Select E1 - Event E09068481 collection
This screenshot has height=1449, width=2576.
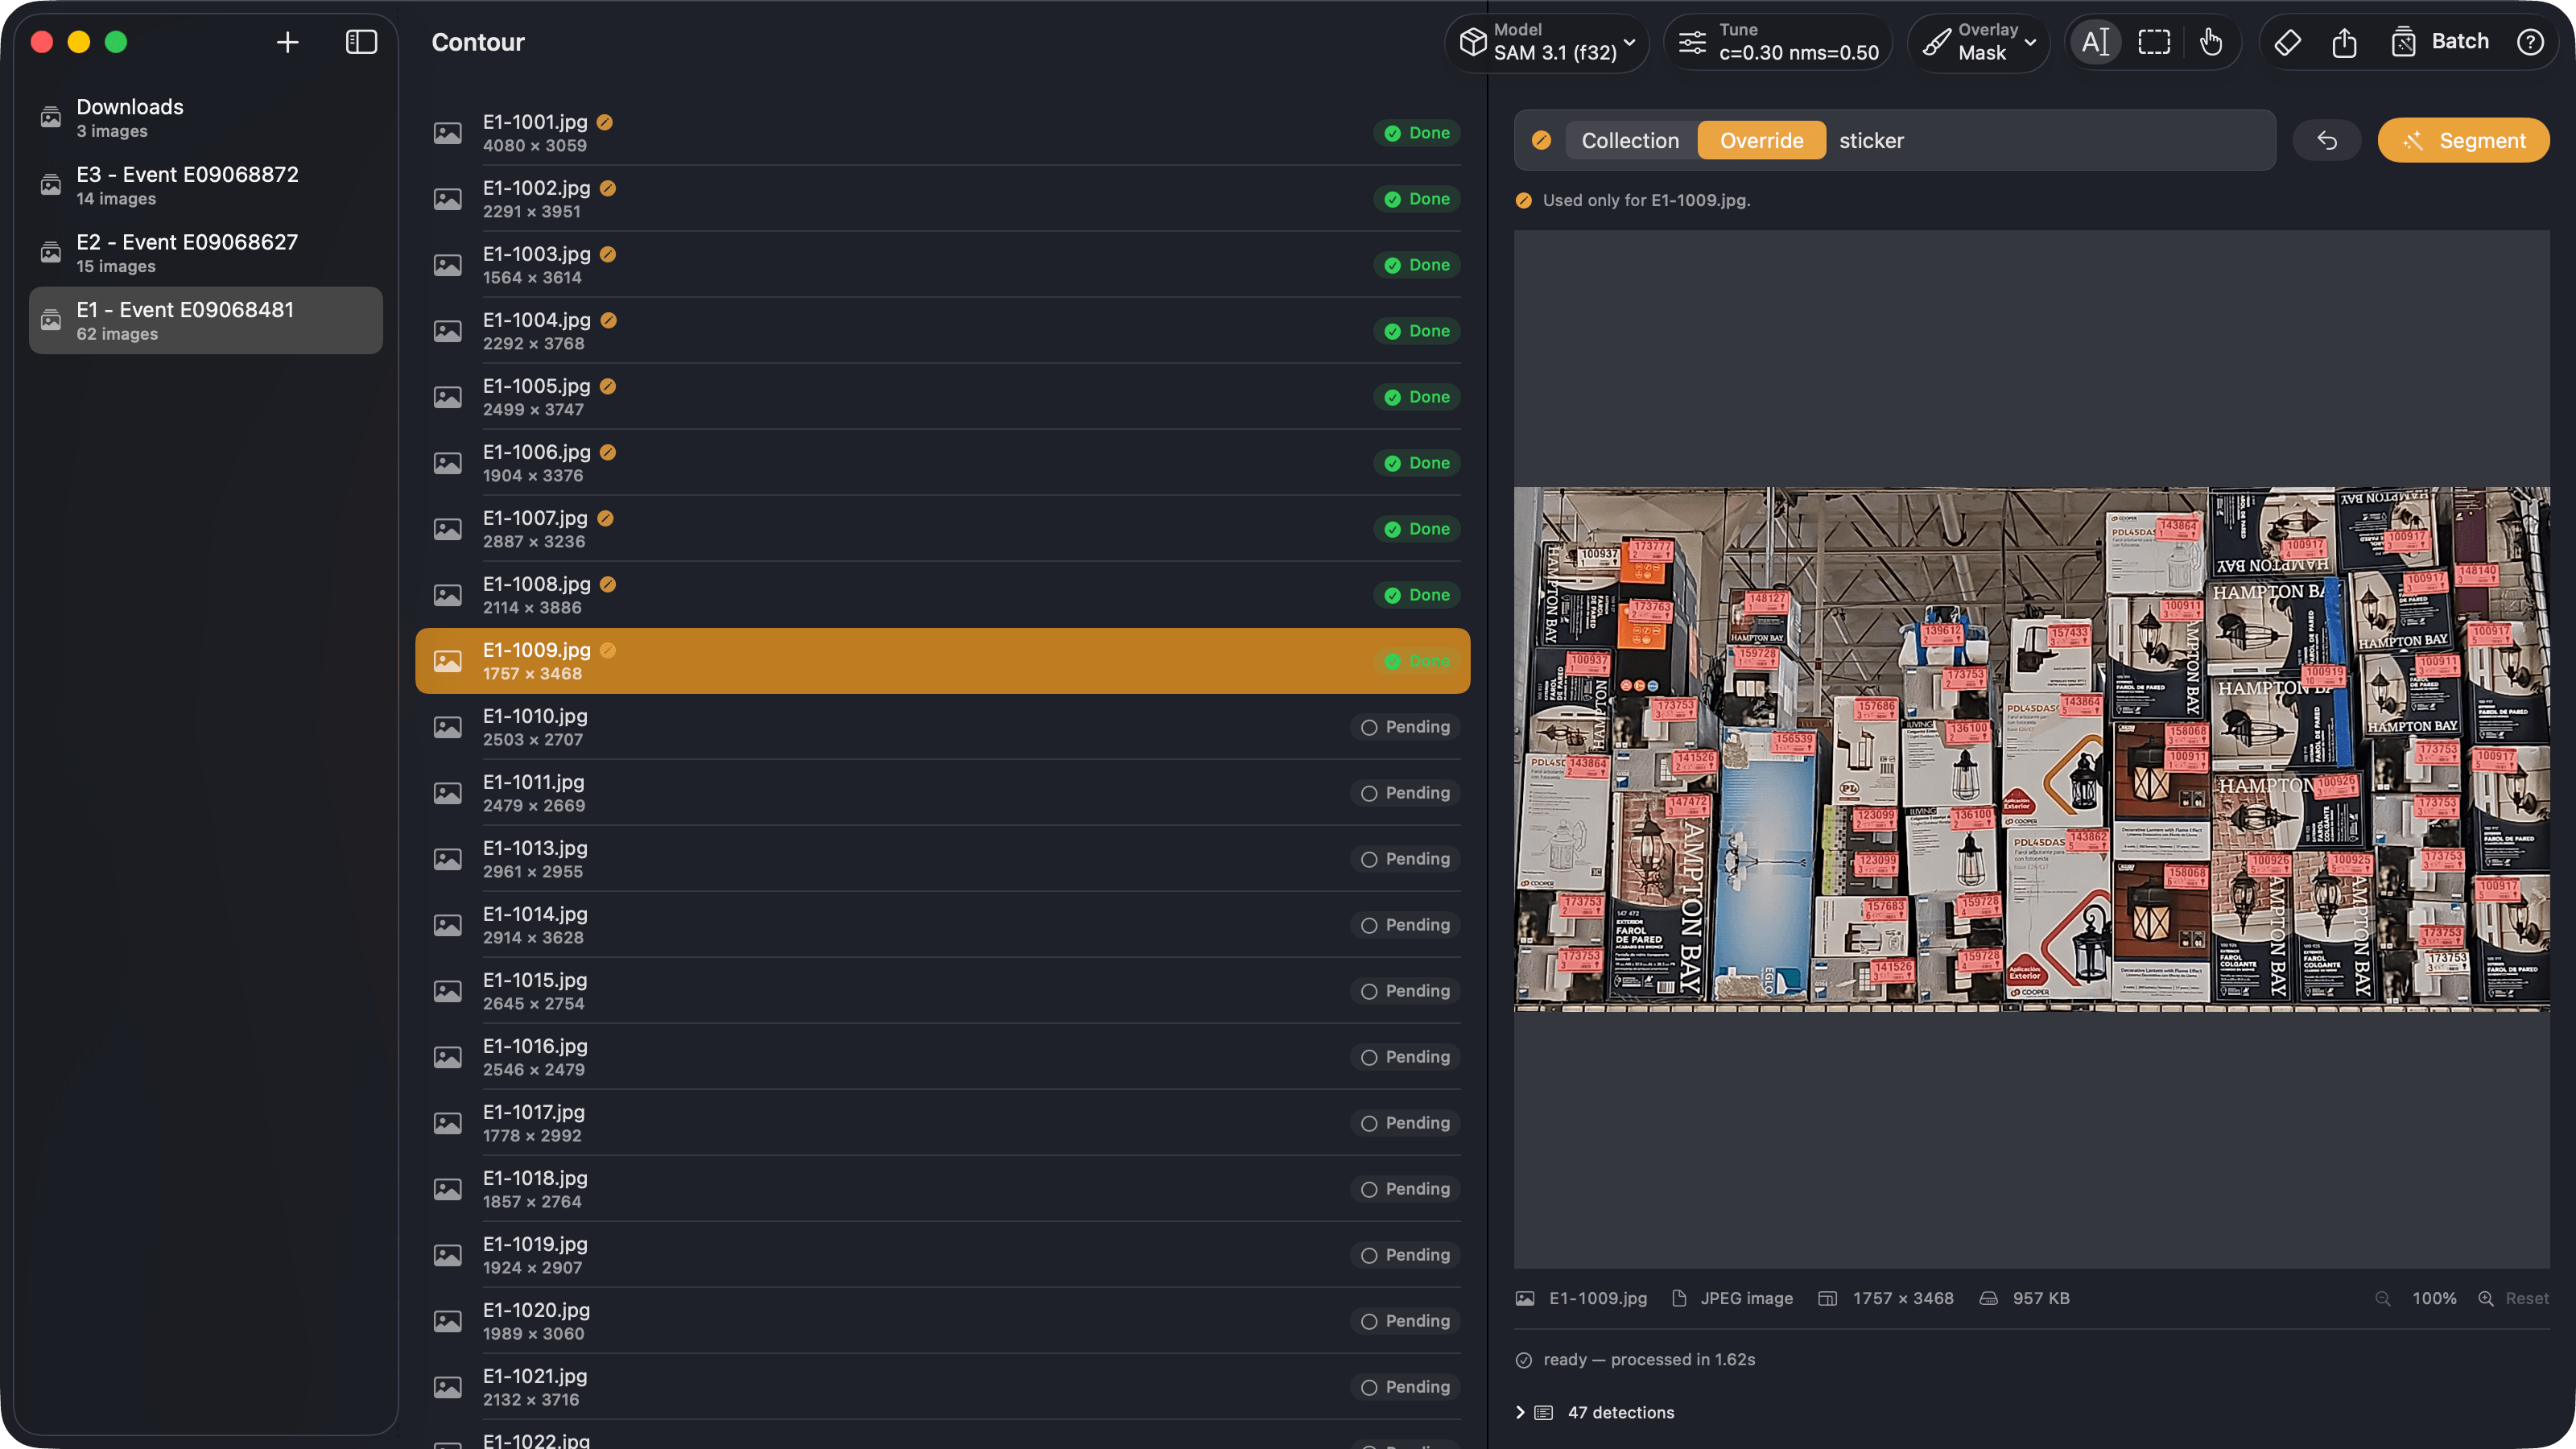coord(206,321)
